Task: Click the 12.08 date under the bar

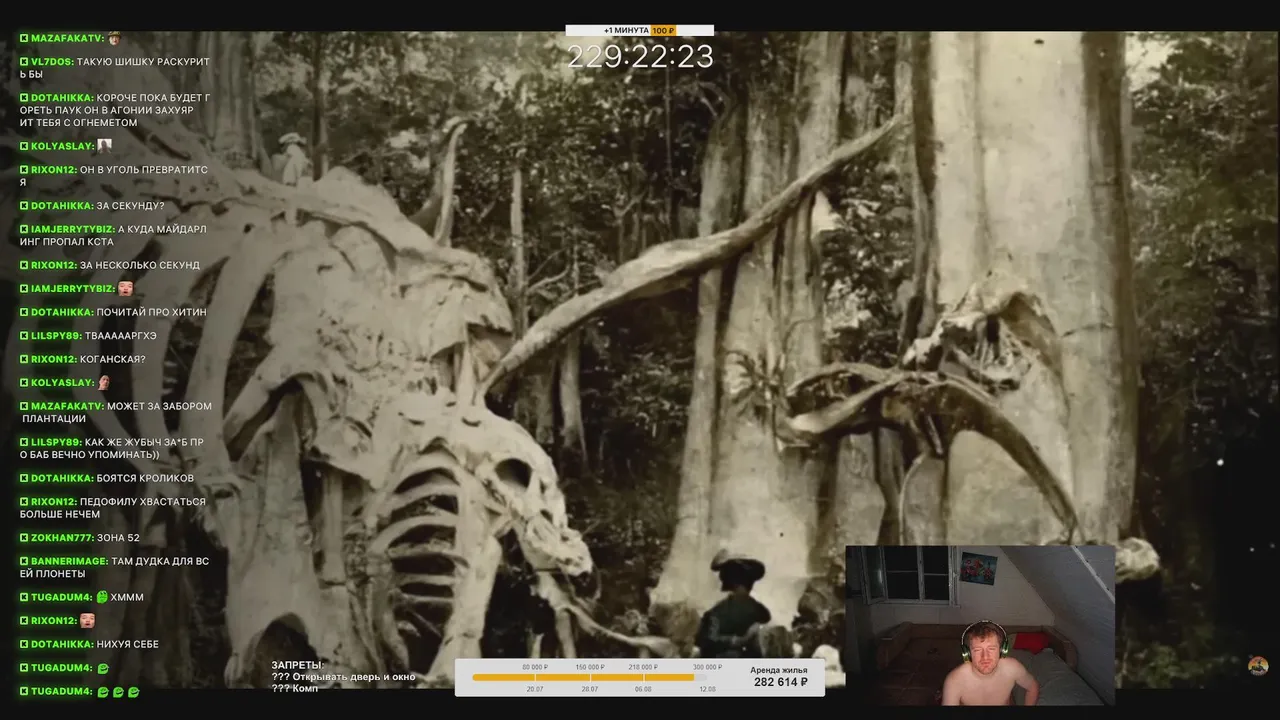Action: click(708, 689)
